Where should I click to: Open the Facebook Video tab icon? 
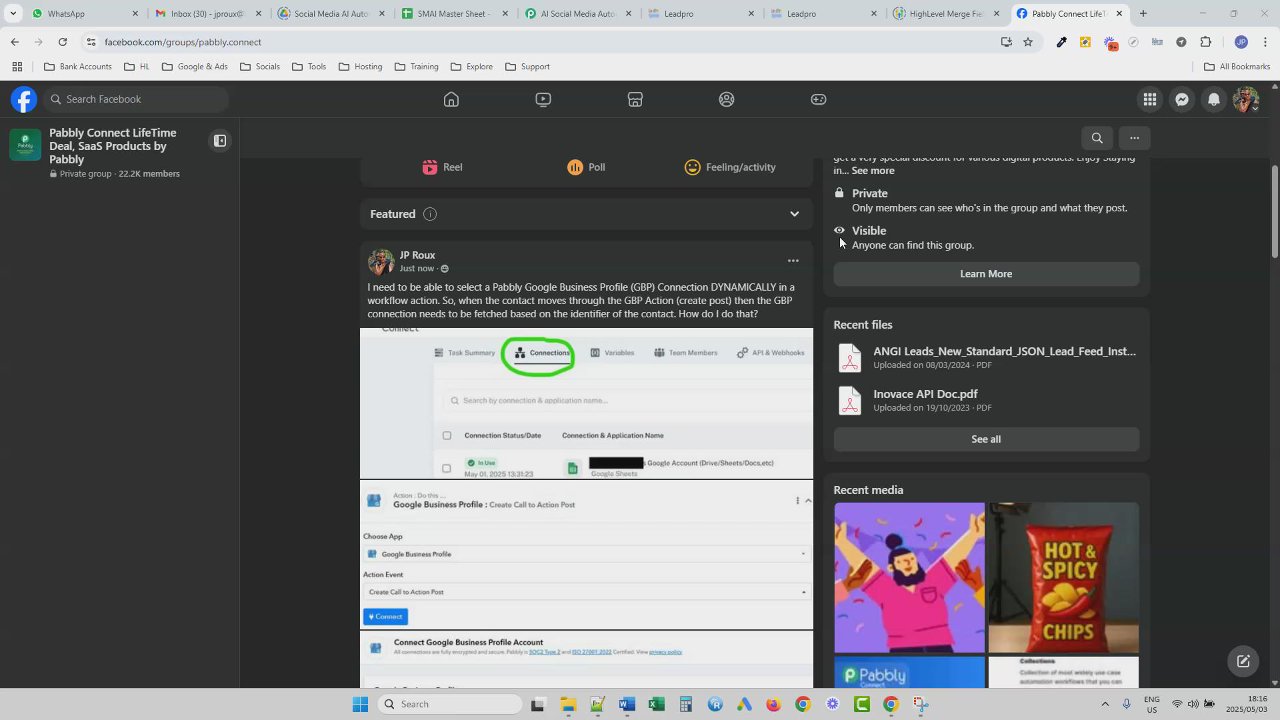[543, 99]
